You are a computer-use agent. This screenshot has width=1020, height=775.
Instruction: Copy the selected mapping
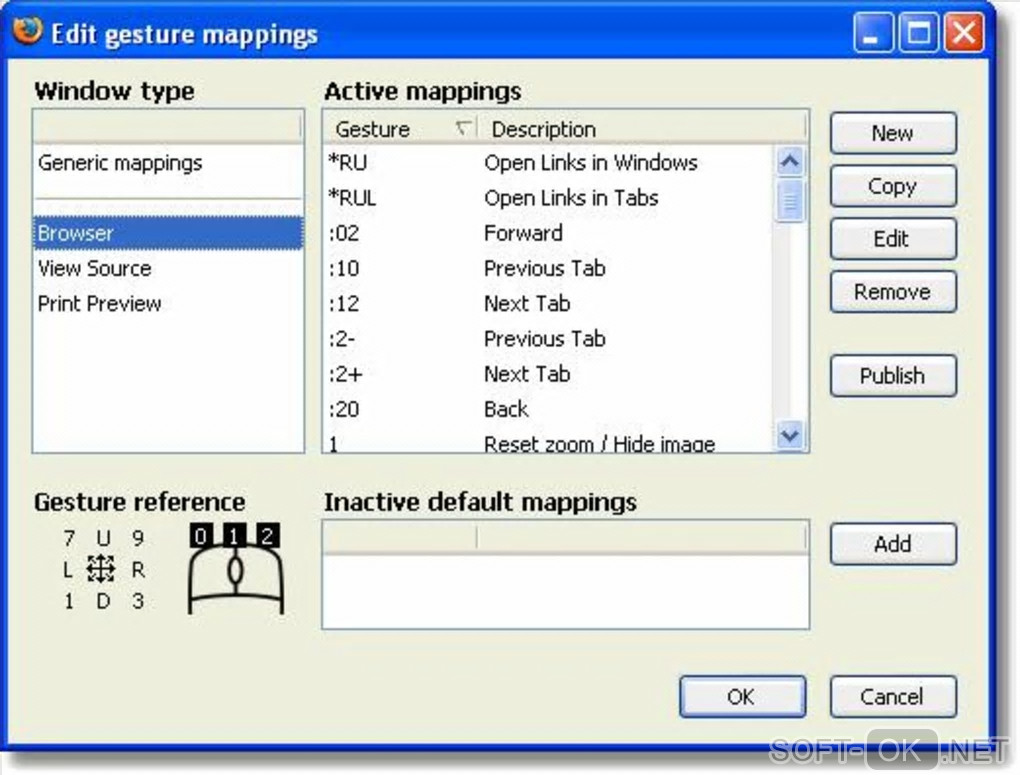[x=893, y=186]
